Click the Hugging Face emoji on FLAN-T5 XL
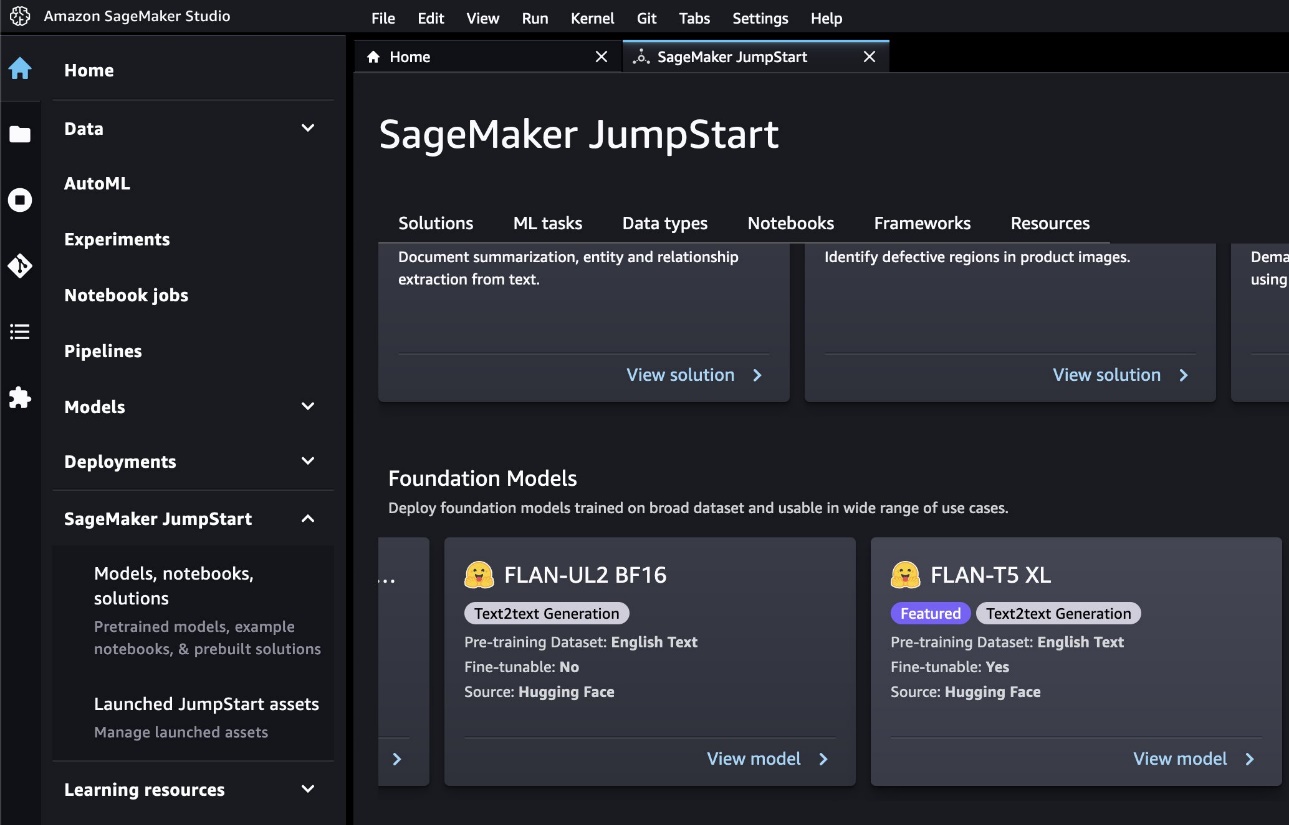 tap(906, 575)
